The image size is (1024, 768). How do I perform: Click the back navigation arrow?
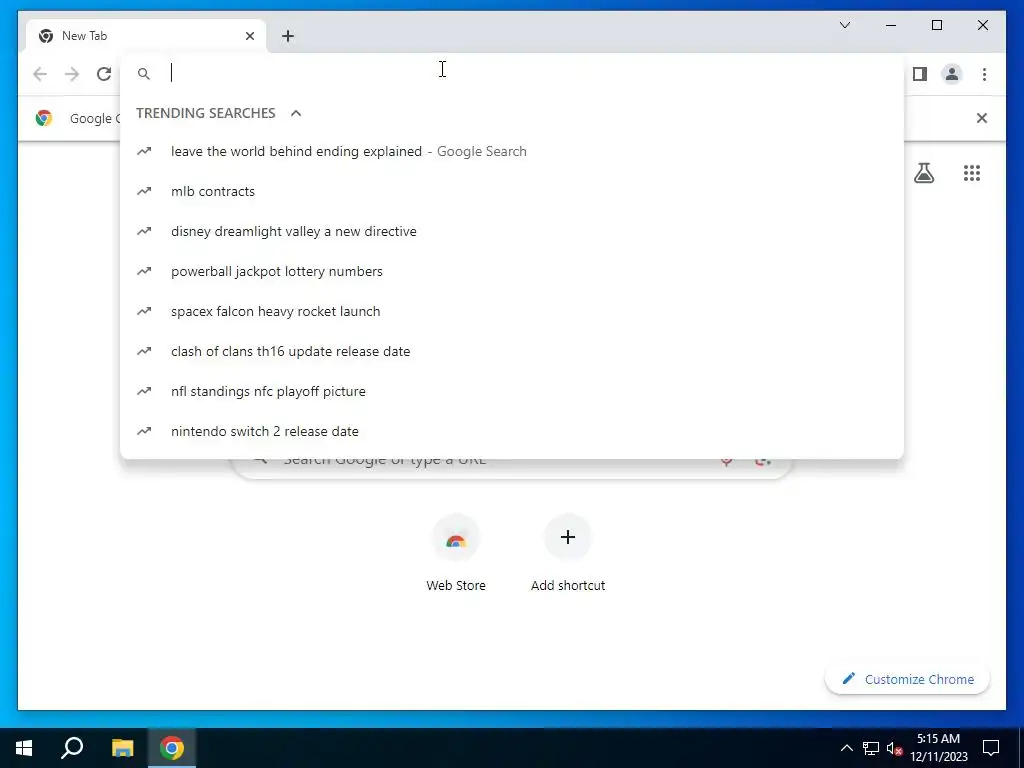[40, 74]
